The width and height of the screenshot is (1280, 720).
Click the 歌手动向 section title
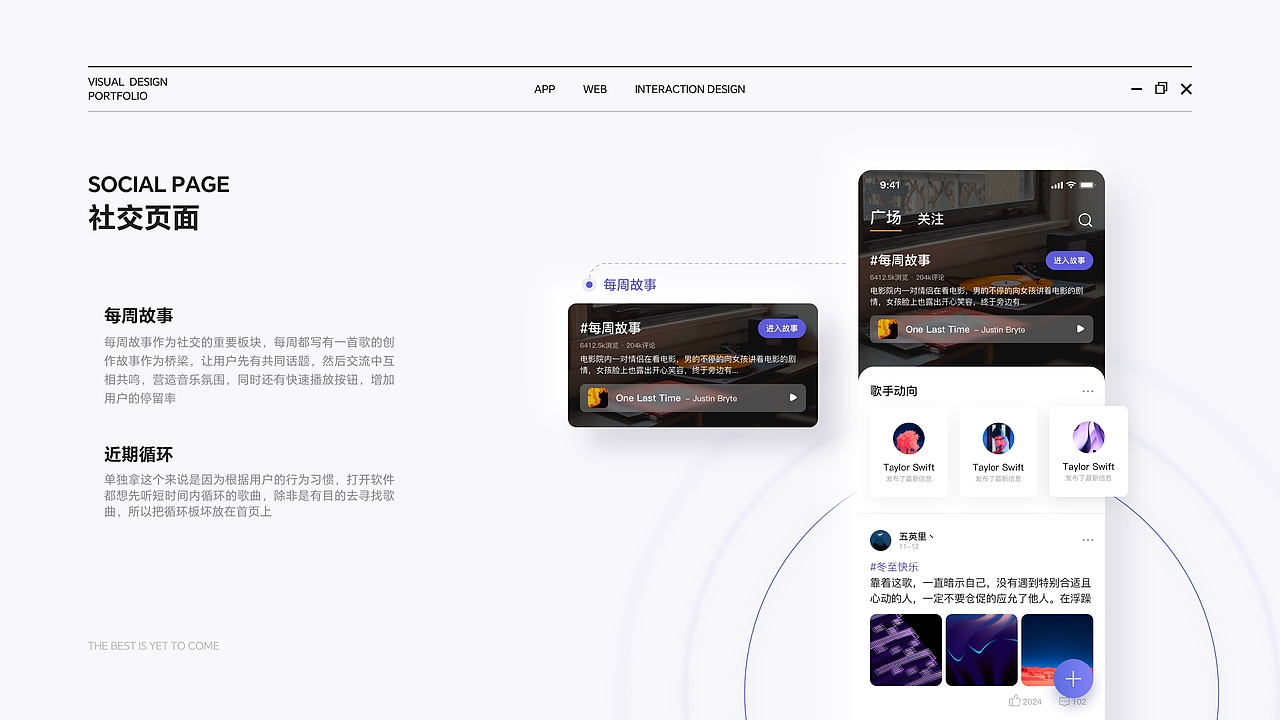click(x=894, y=391)
